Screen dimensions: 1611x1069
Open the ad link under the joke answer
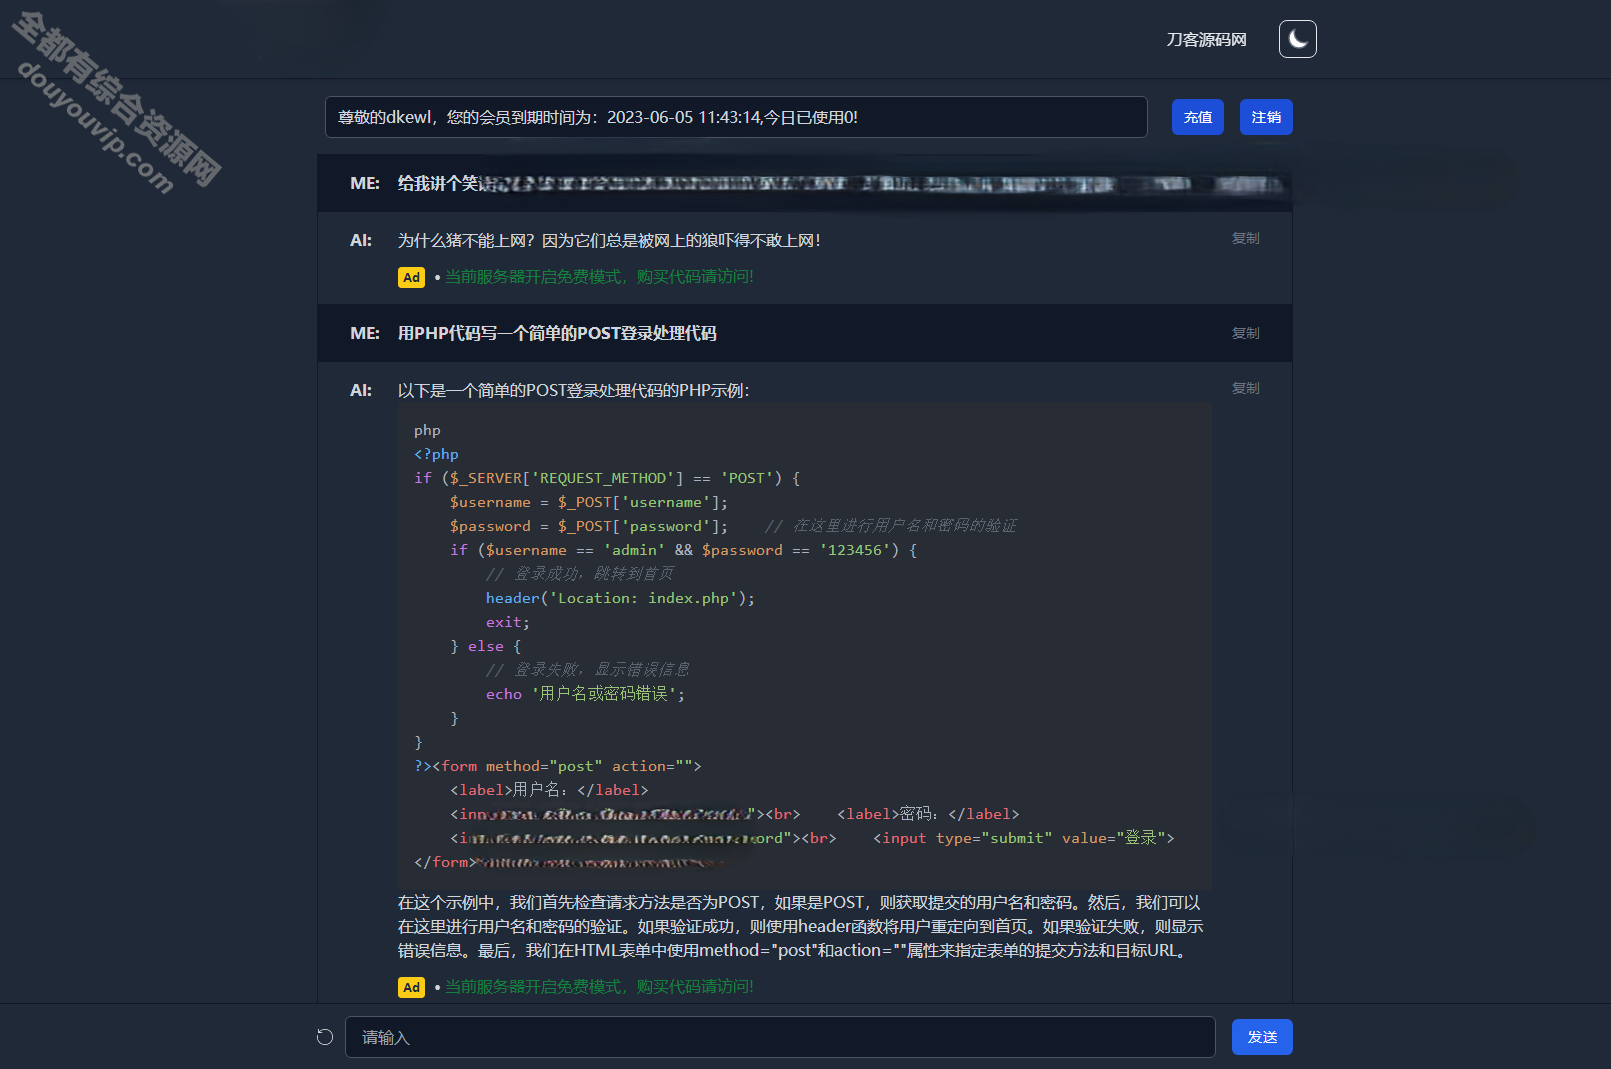click(599, 277)
